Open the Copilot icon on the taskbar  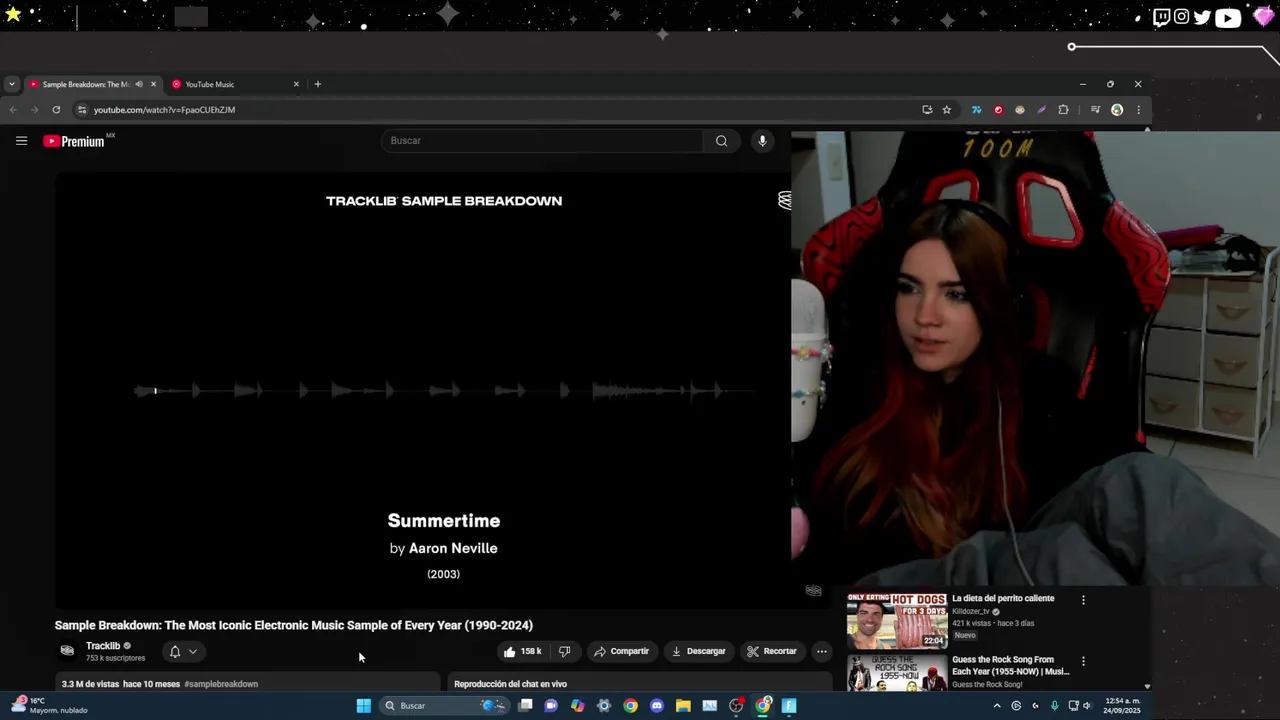577,706
